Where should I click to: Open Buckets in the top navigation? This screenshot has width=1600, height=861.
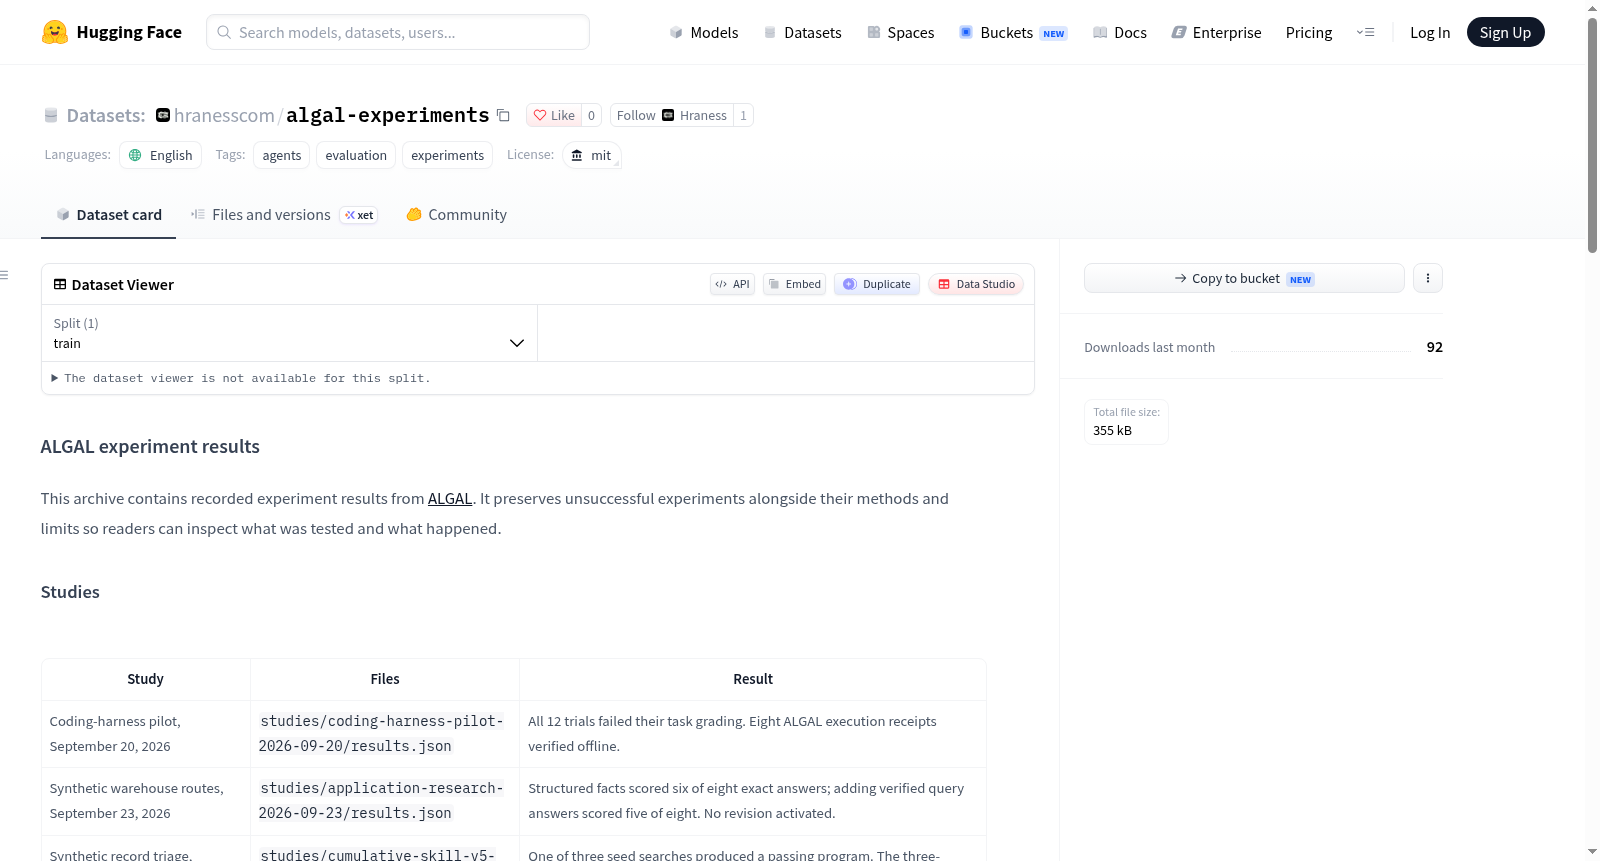point(1013,32)
